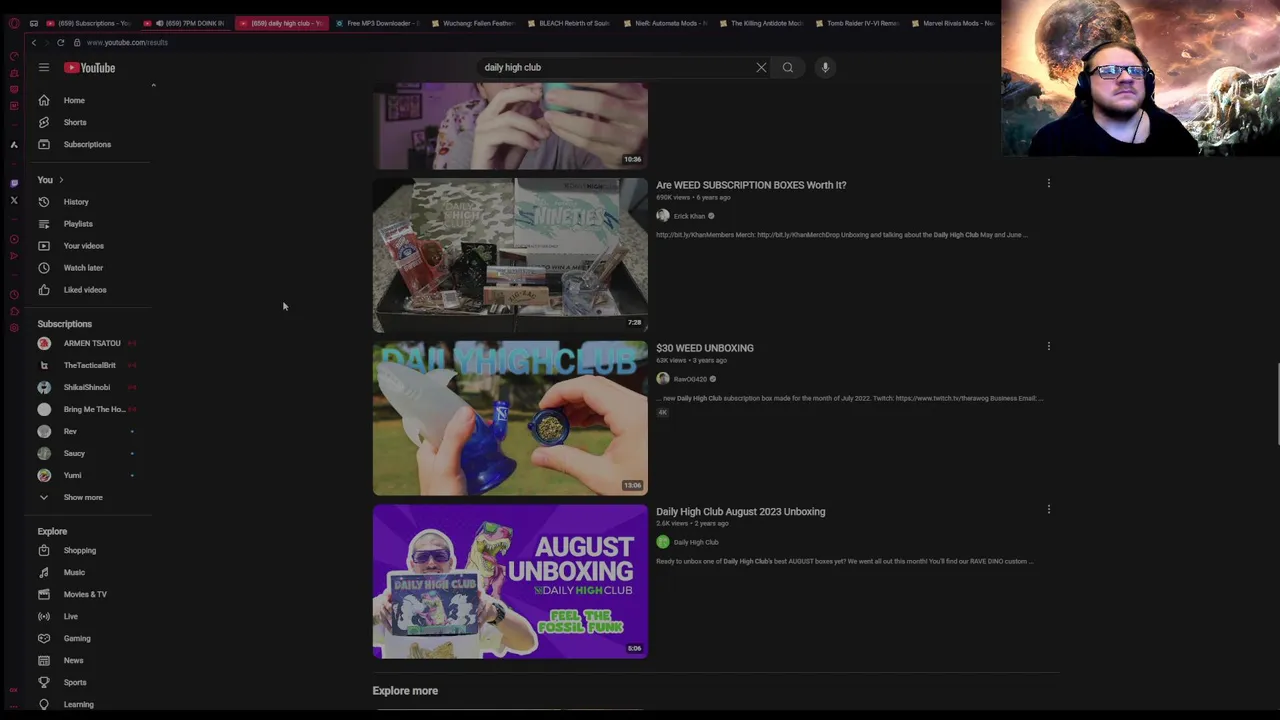Collapse the sidebar scroll-up arrow
Screen dimensions: 1280x720
(153, 86)
